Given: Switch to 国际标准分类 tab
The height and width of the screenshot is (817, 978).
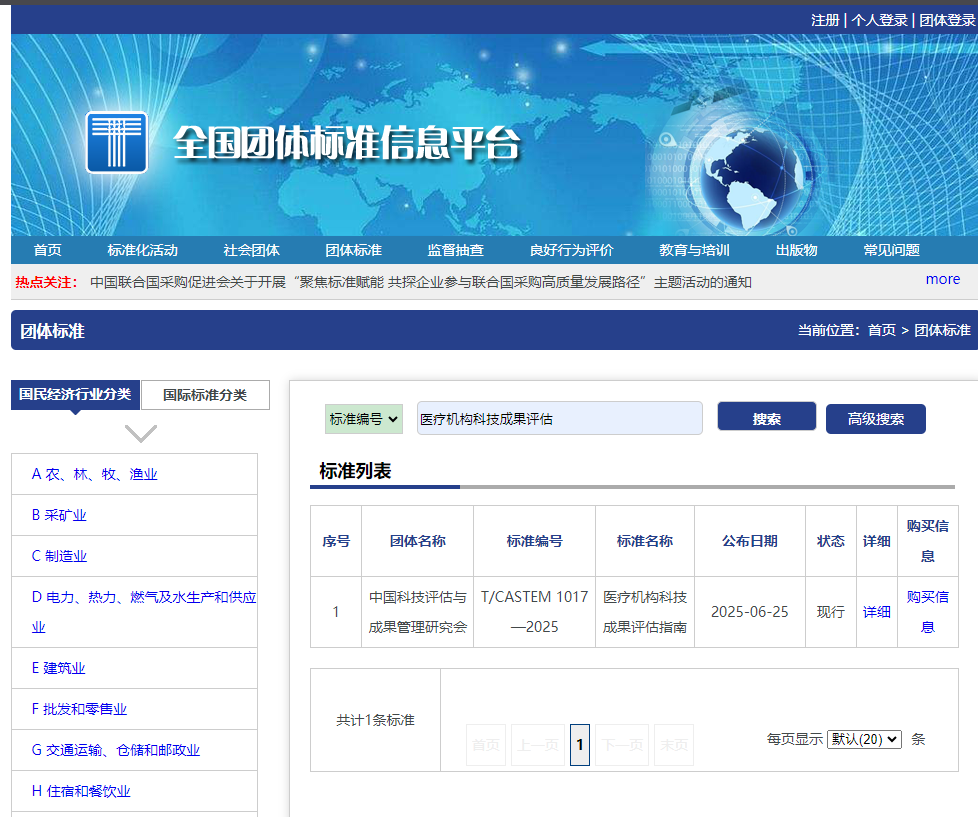Looking at the screenshot, I should tap(205, 395).
